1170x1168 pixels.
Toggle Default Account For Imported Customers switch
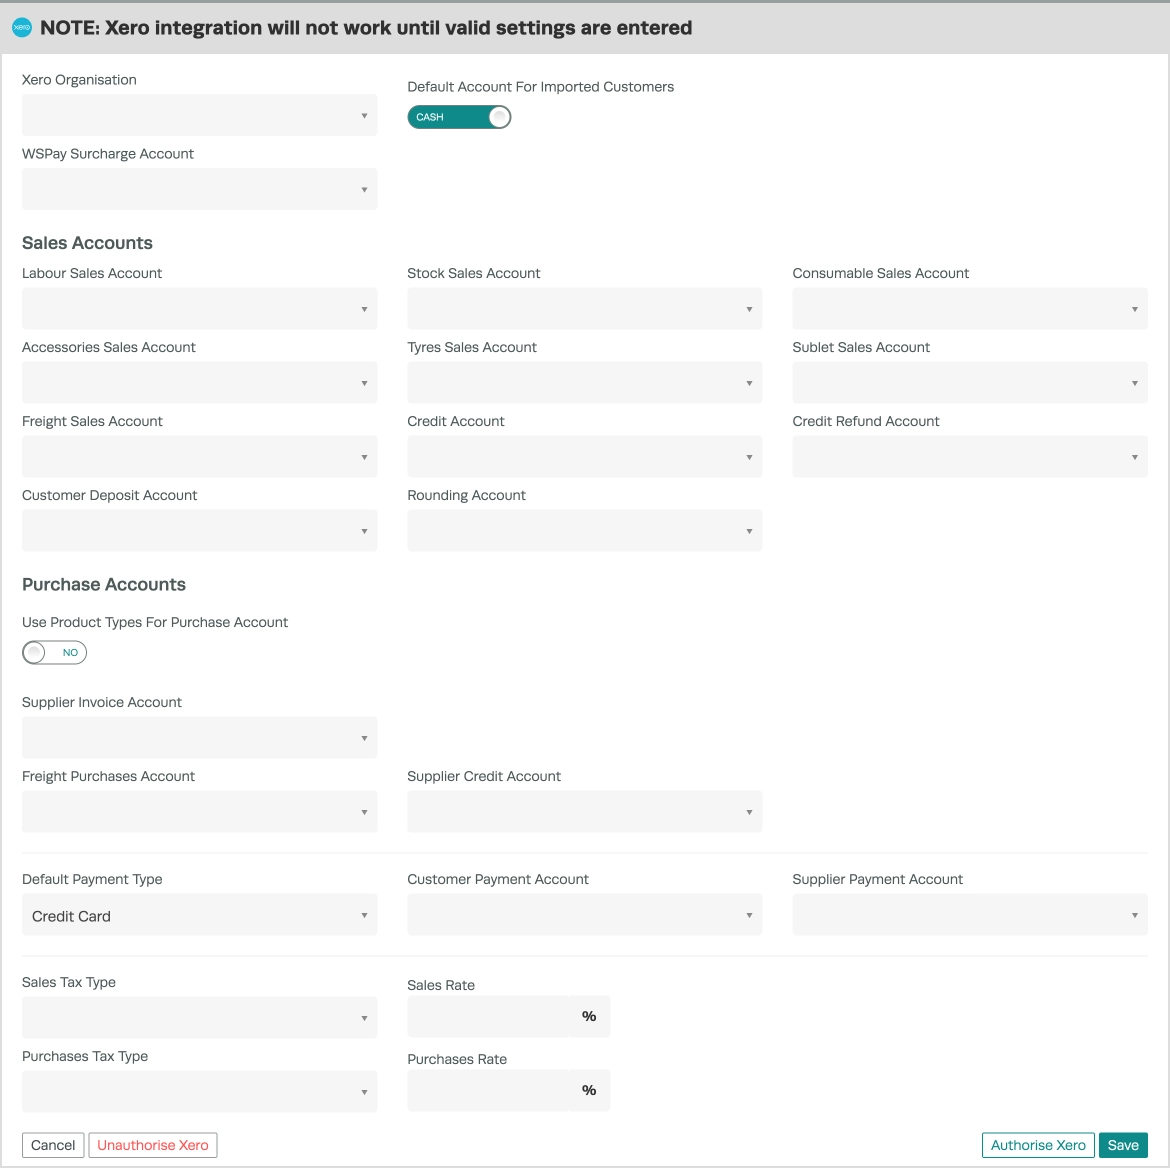pyautogui.click(x=459, y=117)
